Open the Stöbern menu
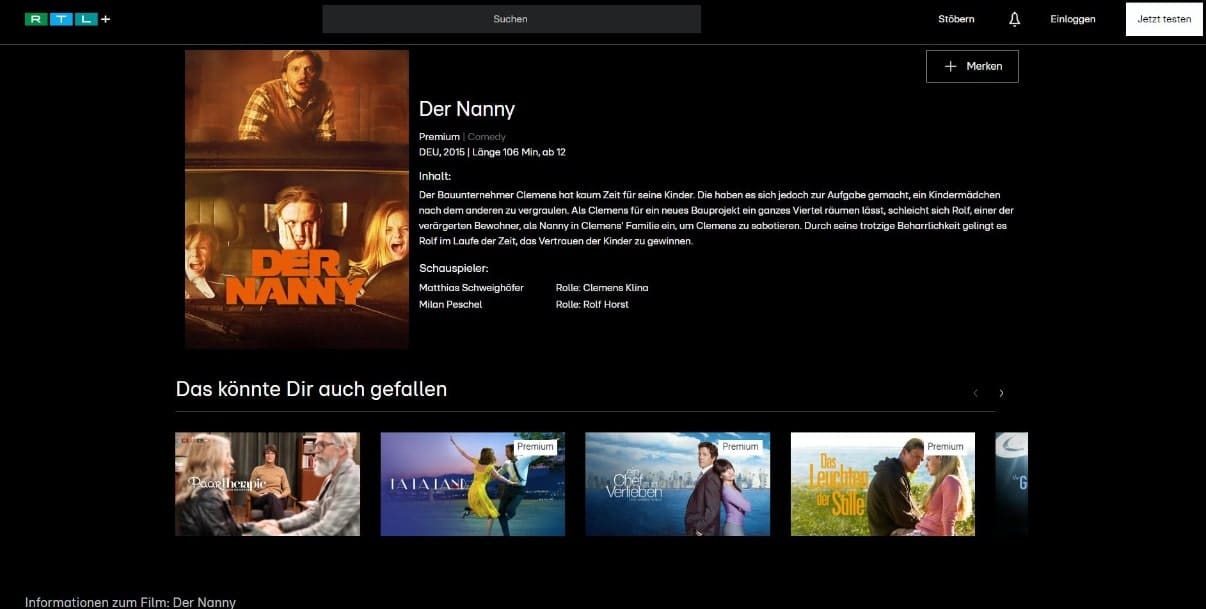Screen dimensions: 1206x609 956,19
